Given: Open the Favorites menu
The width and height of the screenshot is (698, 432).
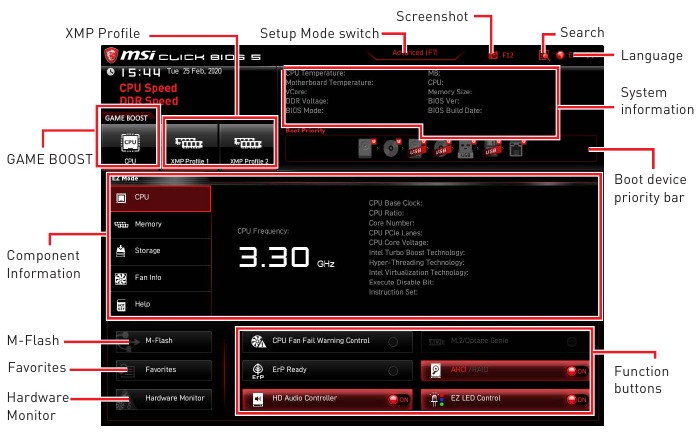Looking at the screenshot, I should [x=163, y=370].
